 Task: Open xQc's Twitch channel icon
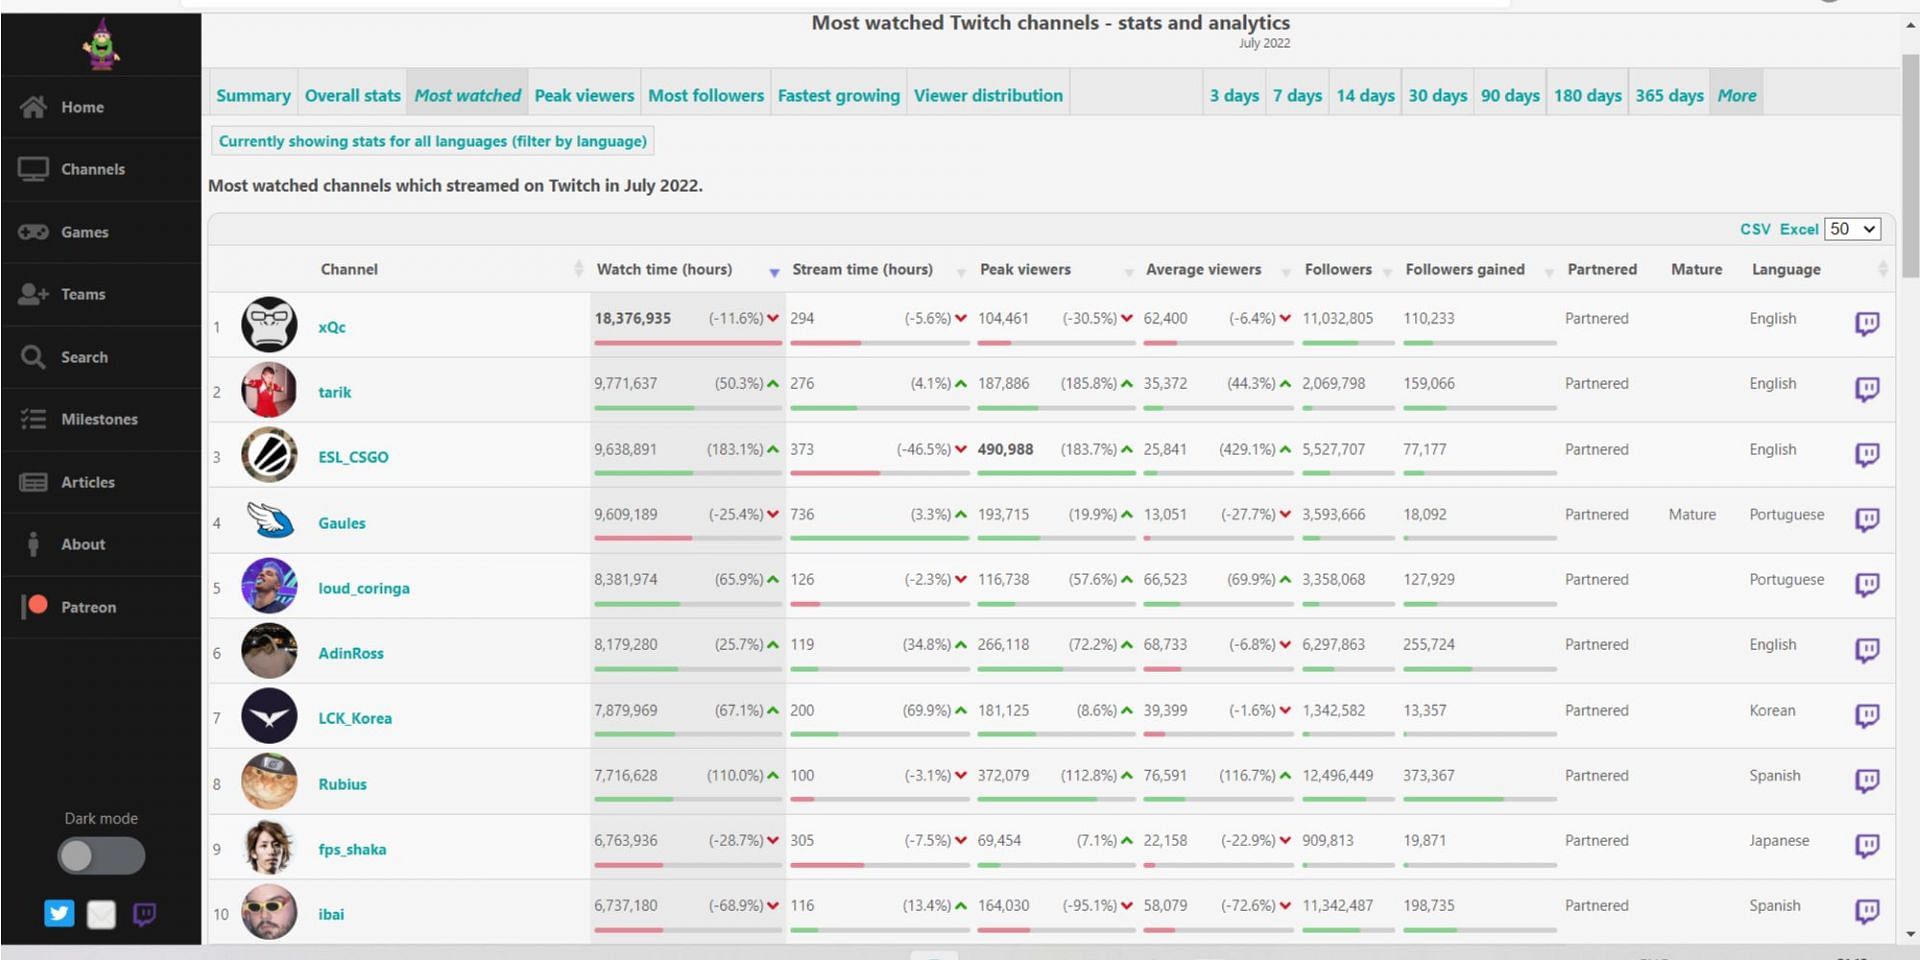pos(1867,323)
